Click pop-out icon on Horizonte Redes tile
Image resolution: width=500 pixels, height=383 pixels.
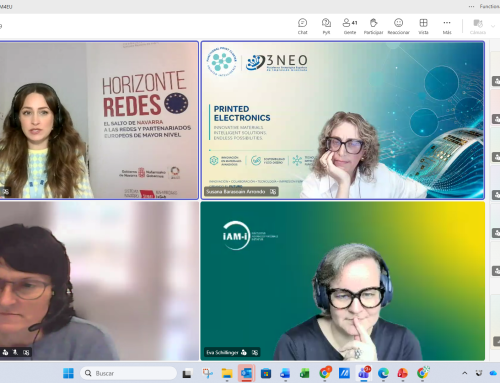pyautogui.click(x=6, y=192)
